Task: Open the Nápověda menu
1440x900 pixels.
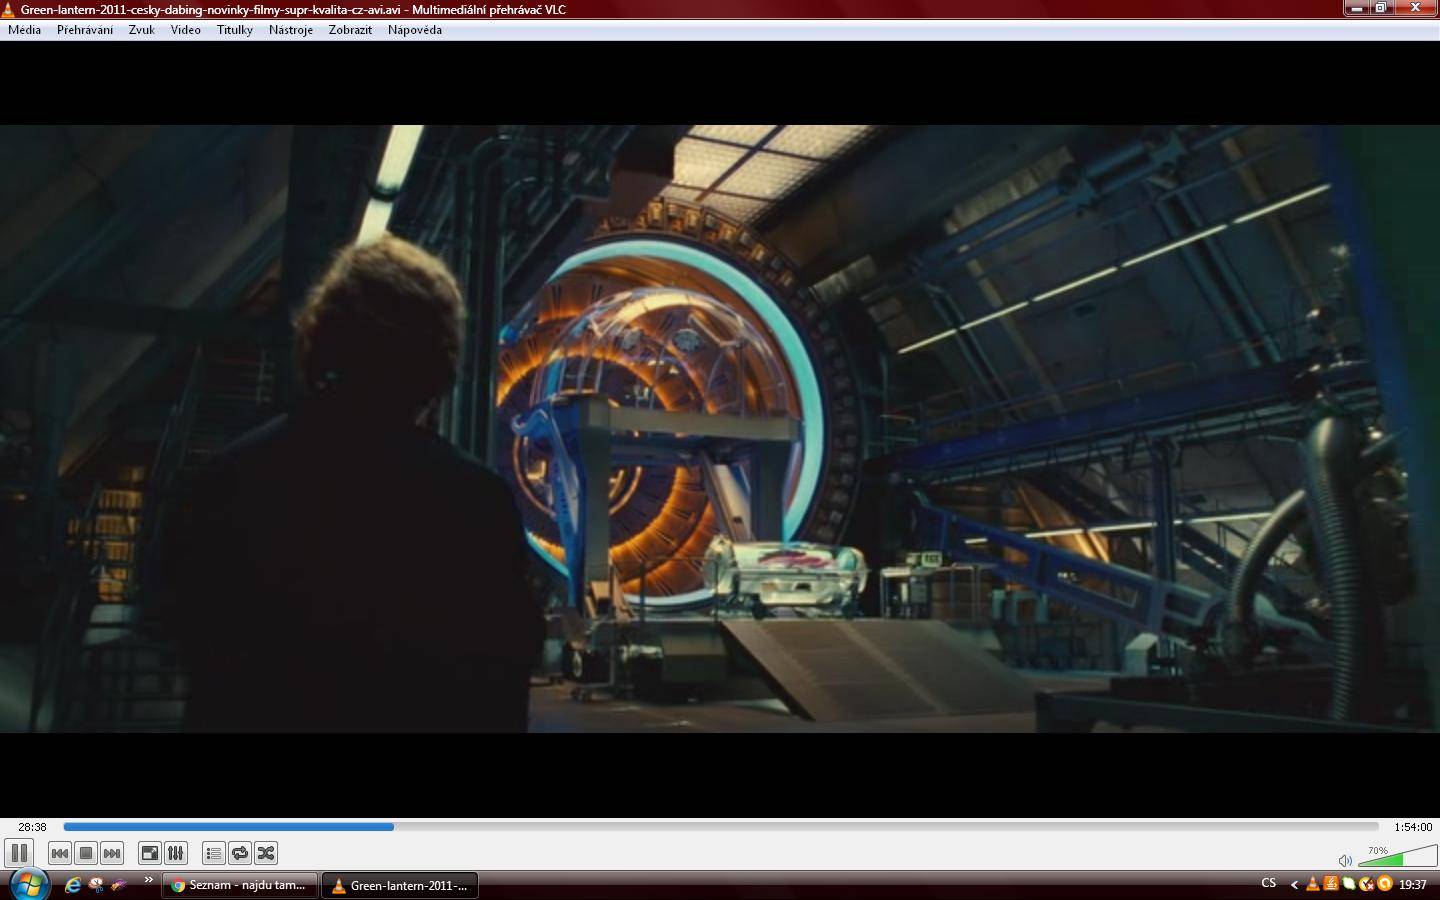Action: point(415,30)
